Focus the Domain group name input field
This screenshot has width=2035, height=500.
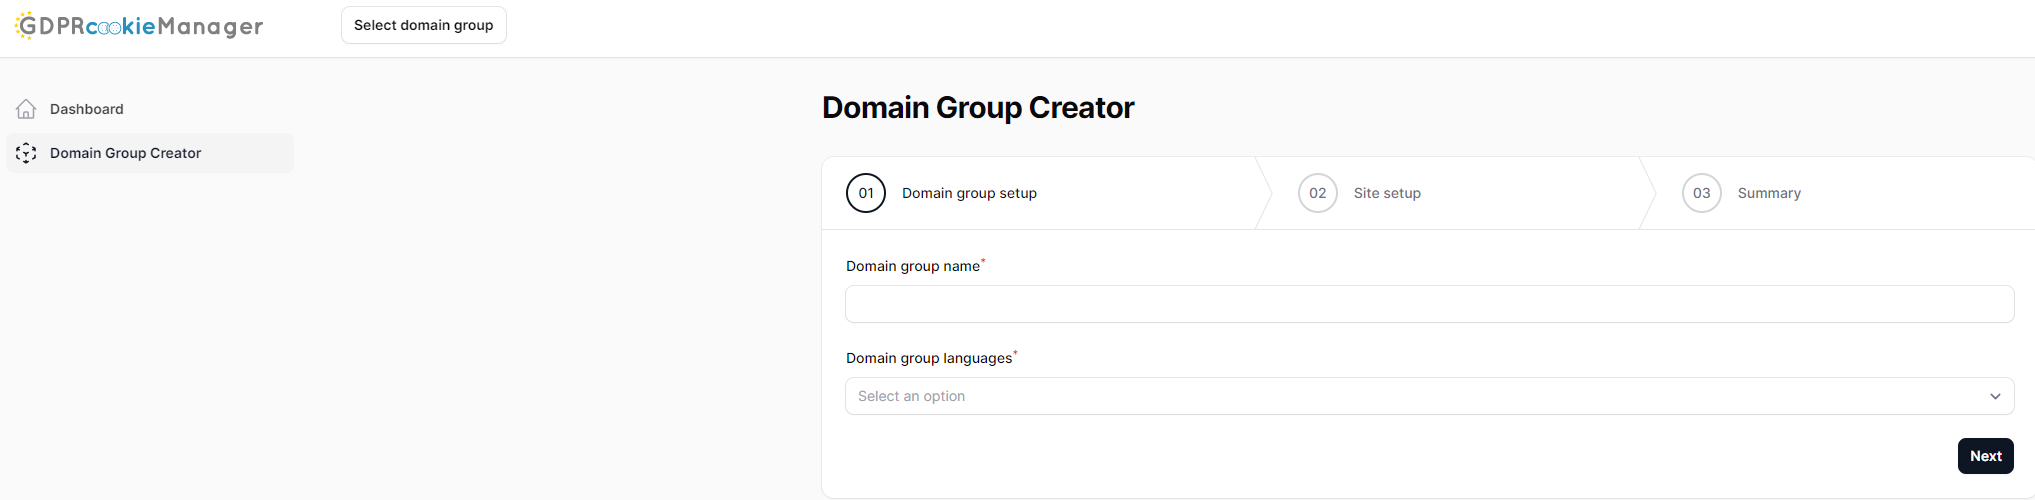pyautogui.click(x=1430, y=304)
